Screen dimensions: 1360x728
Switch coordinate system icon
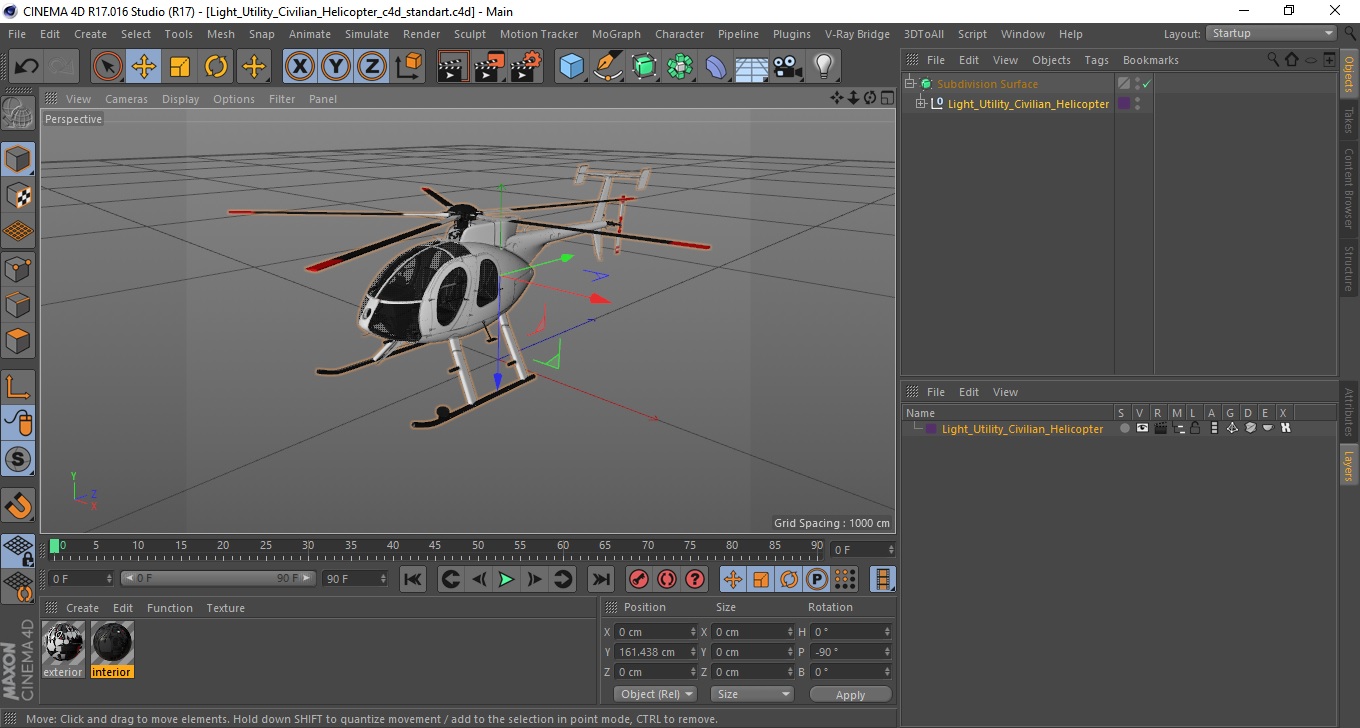(408, 67)
